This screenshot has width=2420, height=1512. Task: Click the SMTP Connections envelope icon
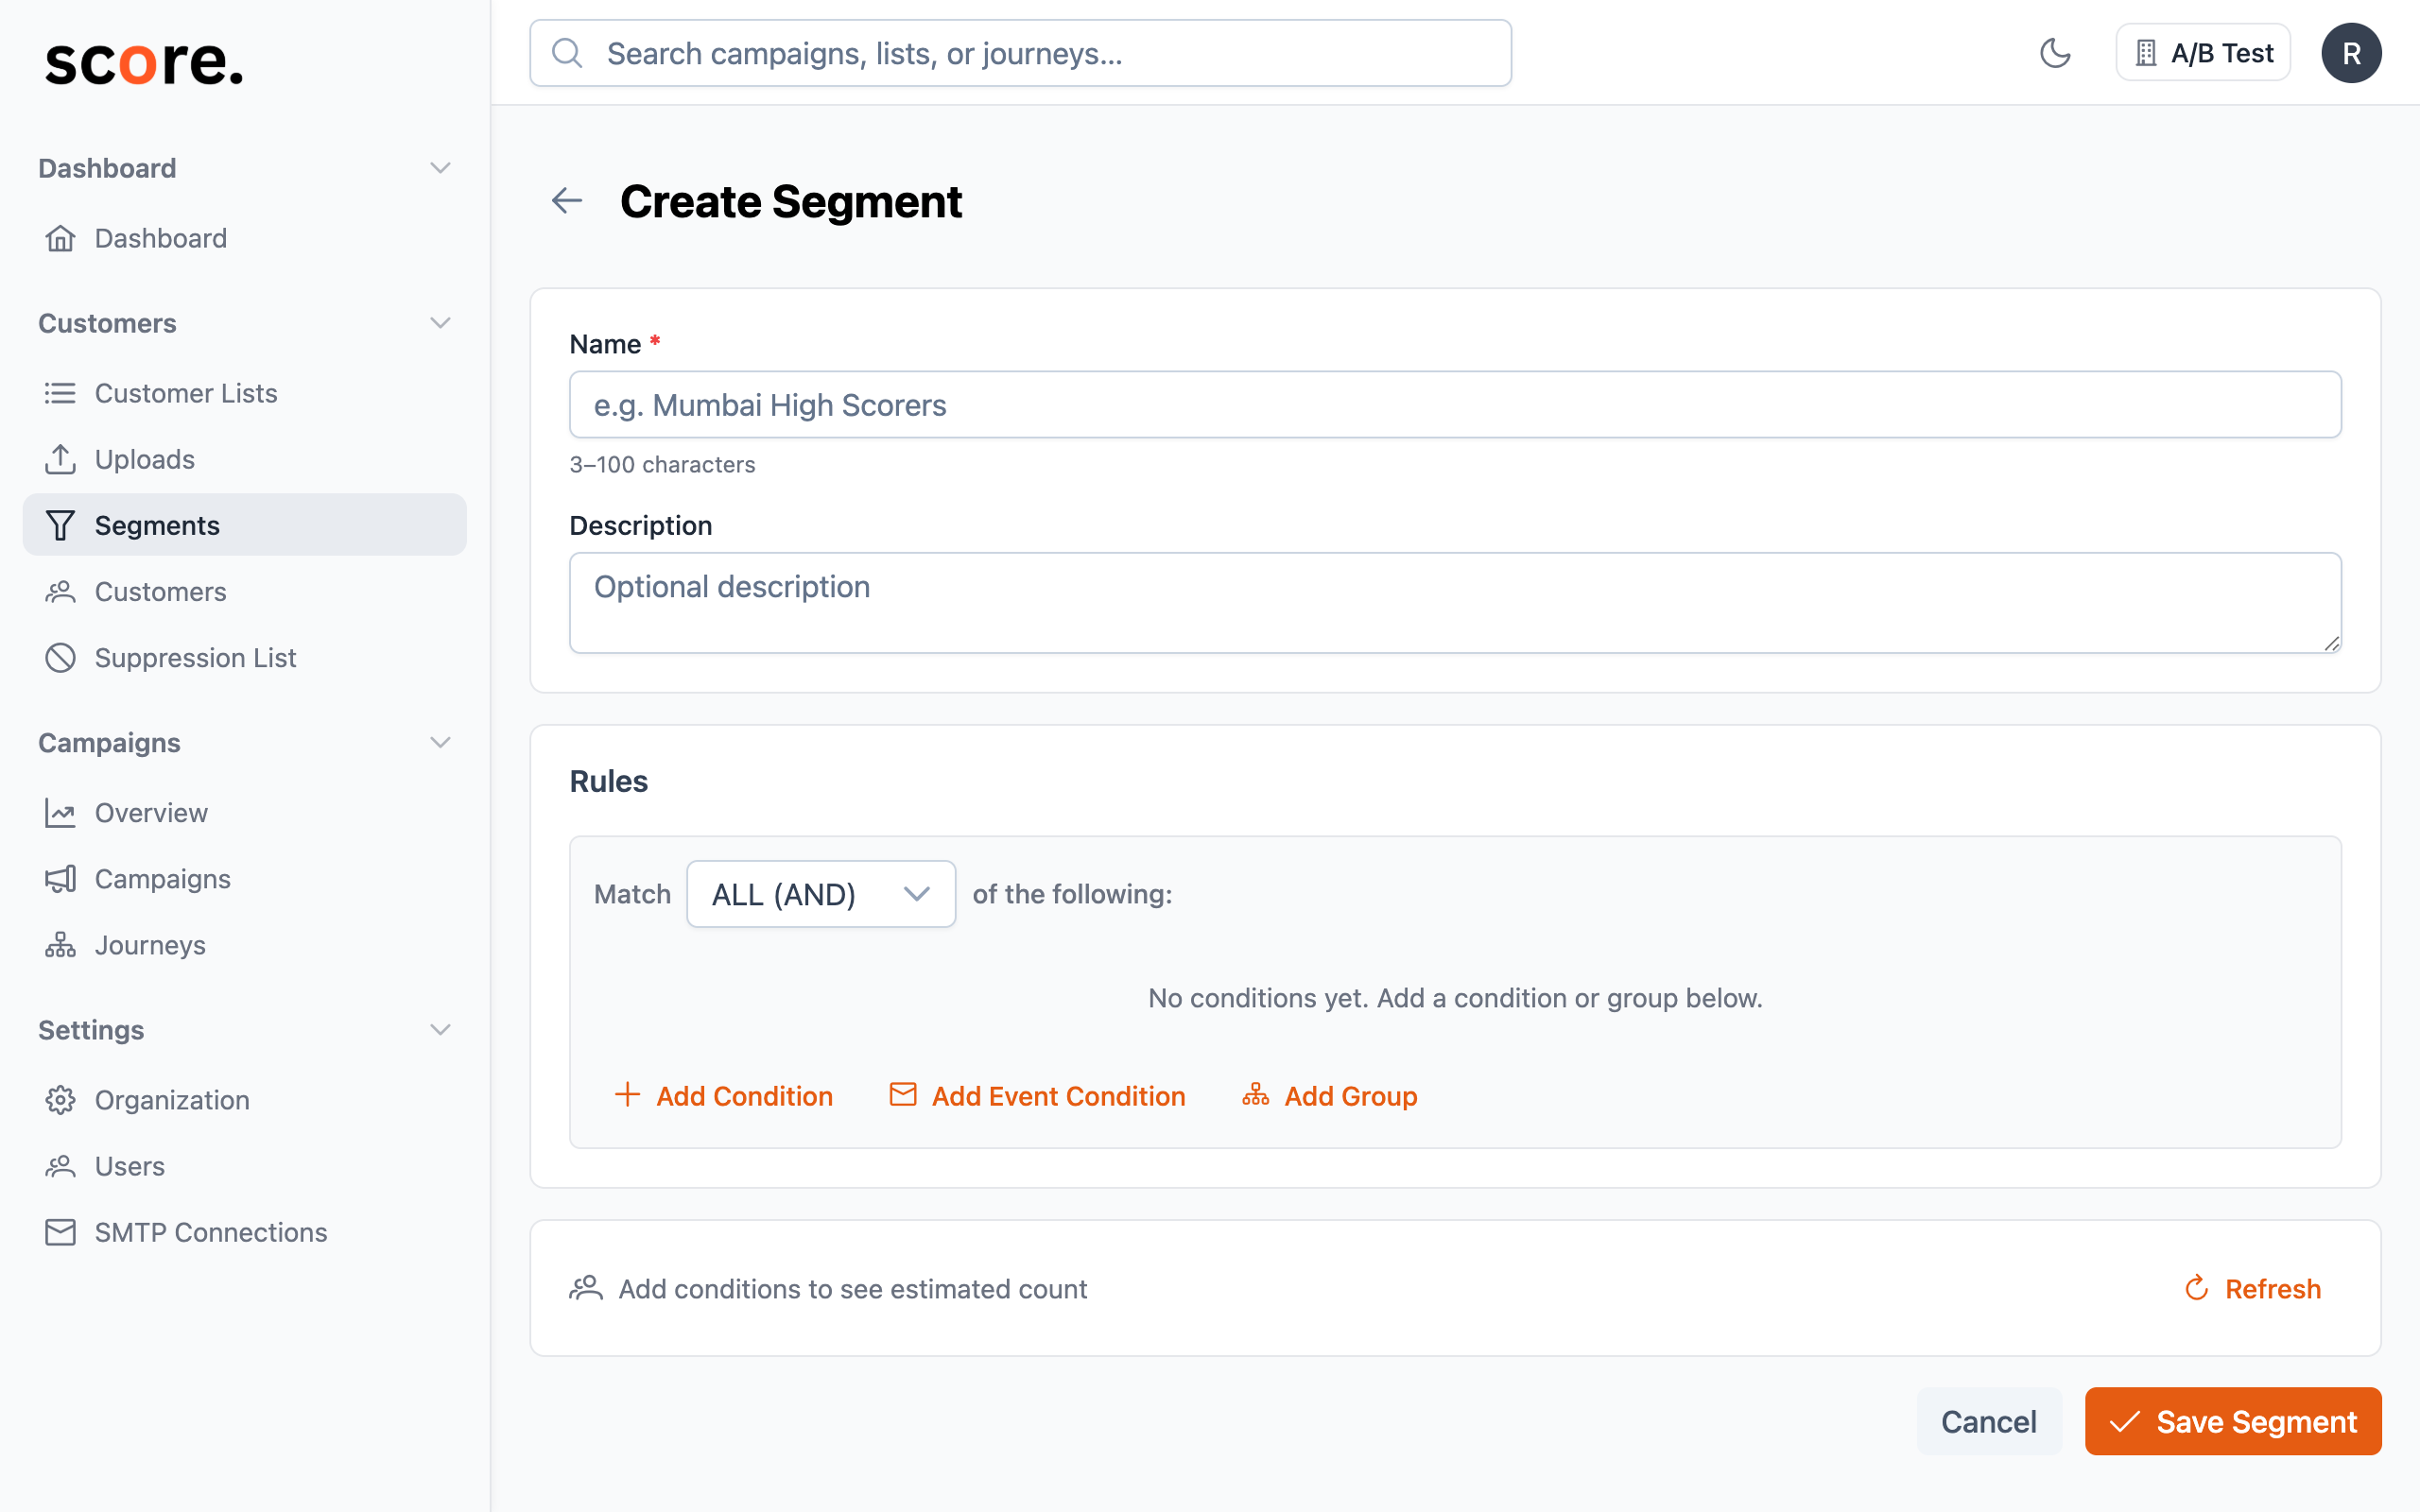(x=60, y=1232)
